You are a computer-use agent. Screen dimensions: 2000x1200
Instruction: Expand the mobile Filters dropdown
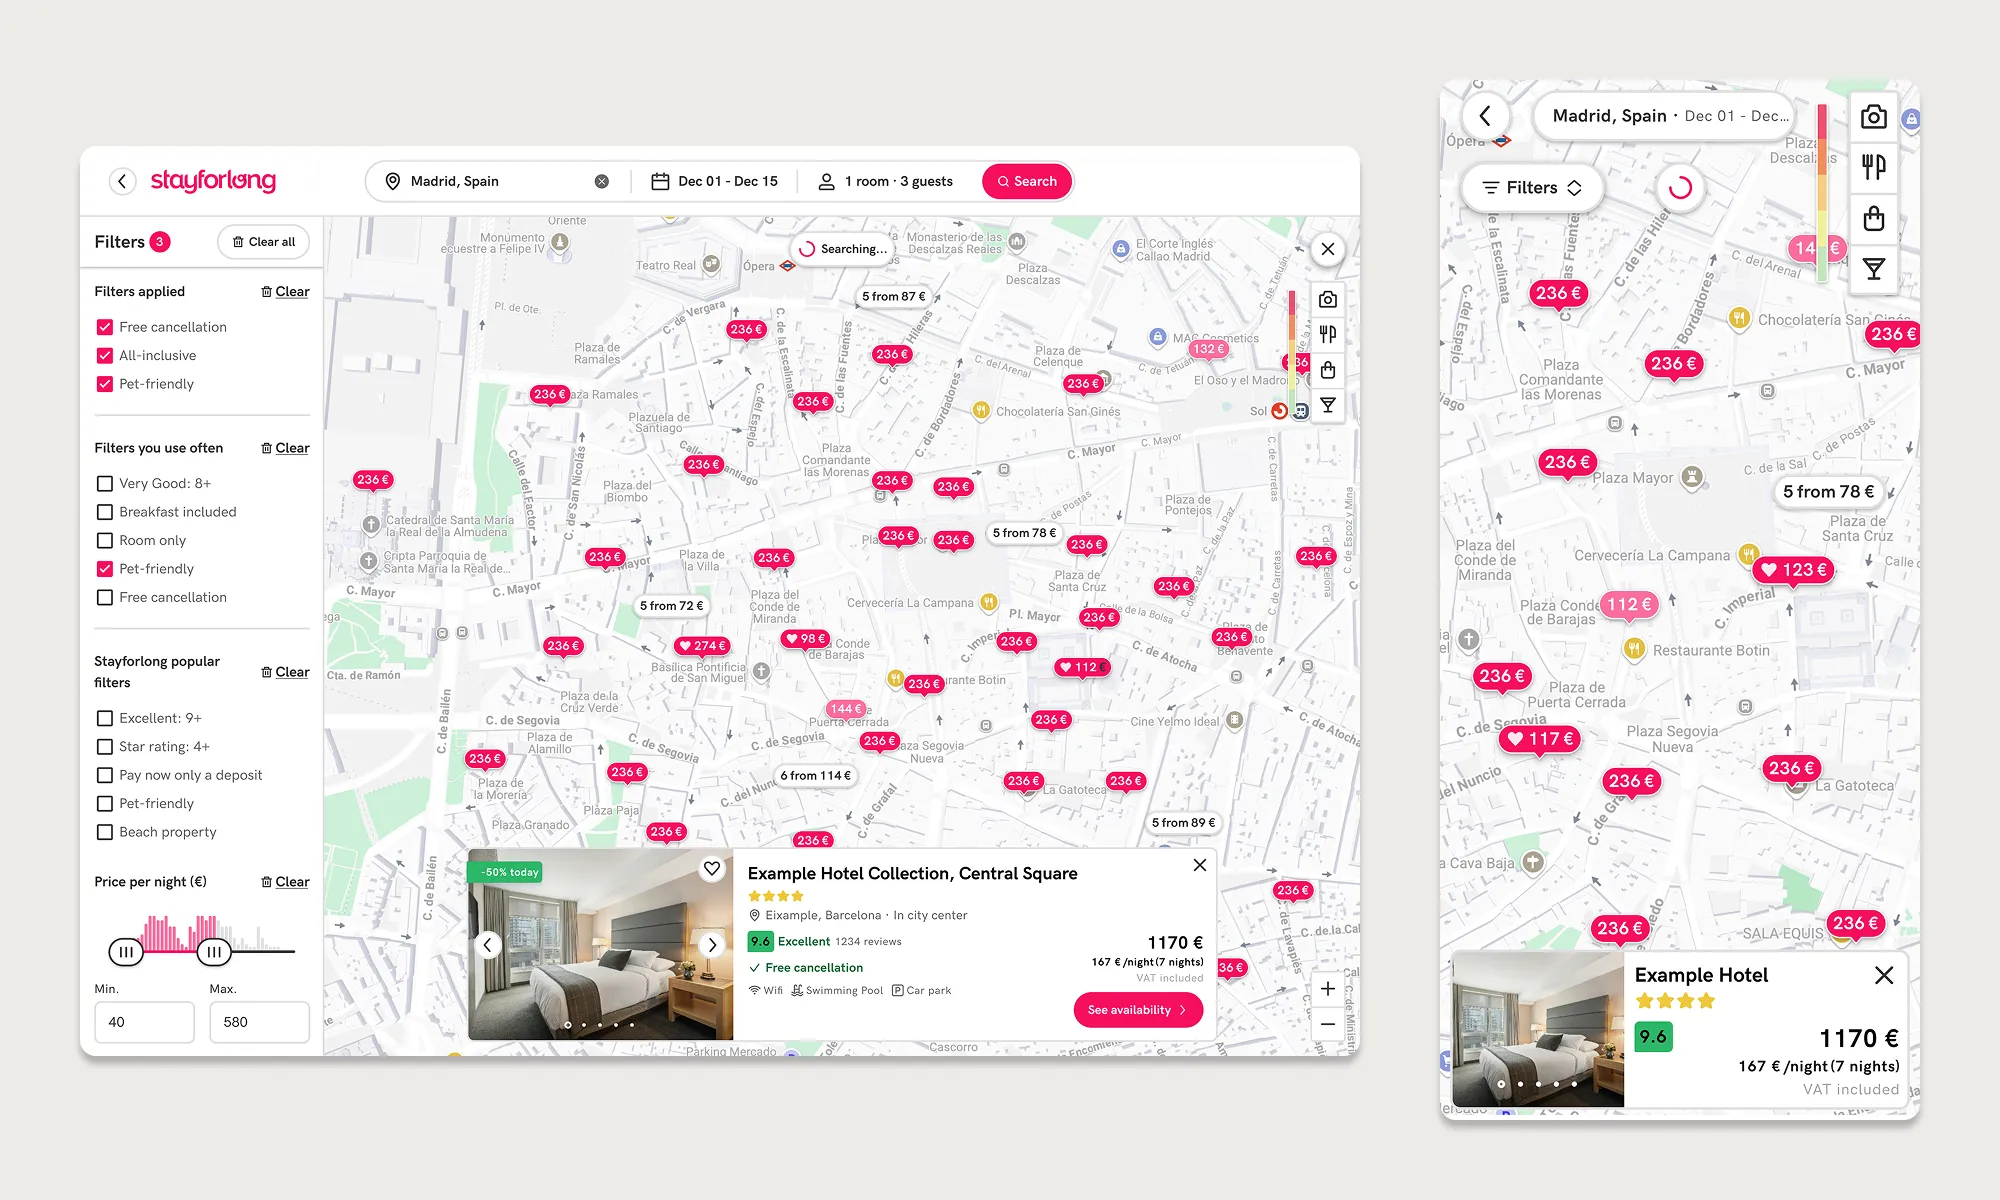pos(1532,188)
